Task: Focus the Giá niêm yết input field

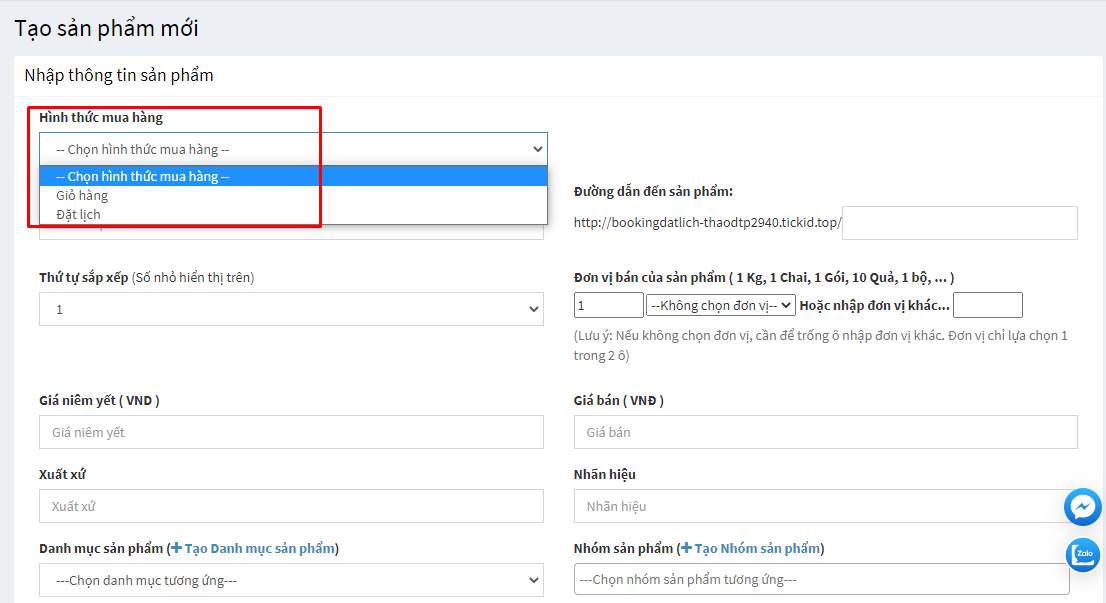Action: 291,432
